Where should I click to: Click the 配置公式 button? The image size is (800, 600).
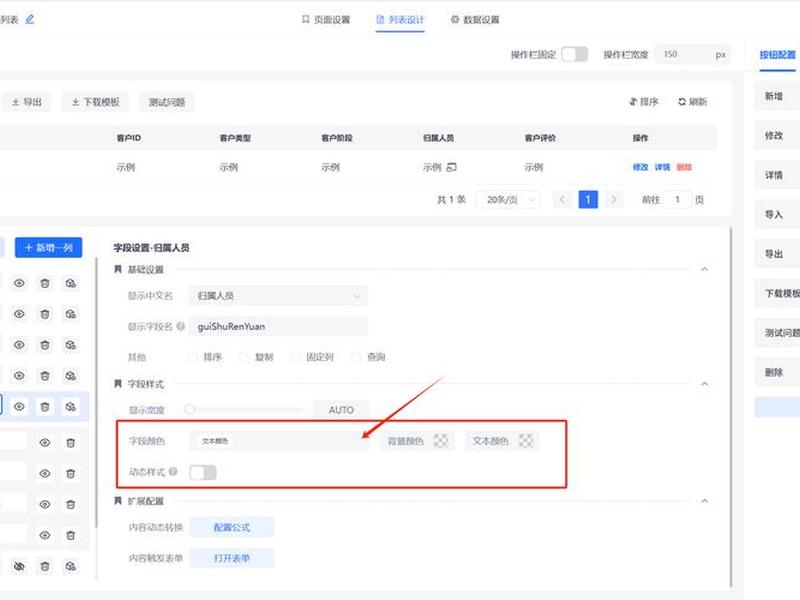[x=232, y=528]
